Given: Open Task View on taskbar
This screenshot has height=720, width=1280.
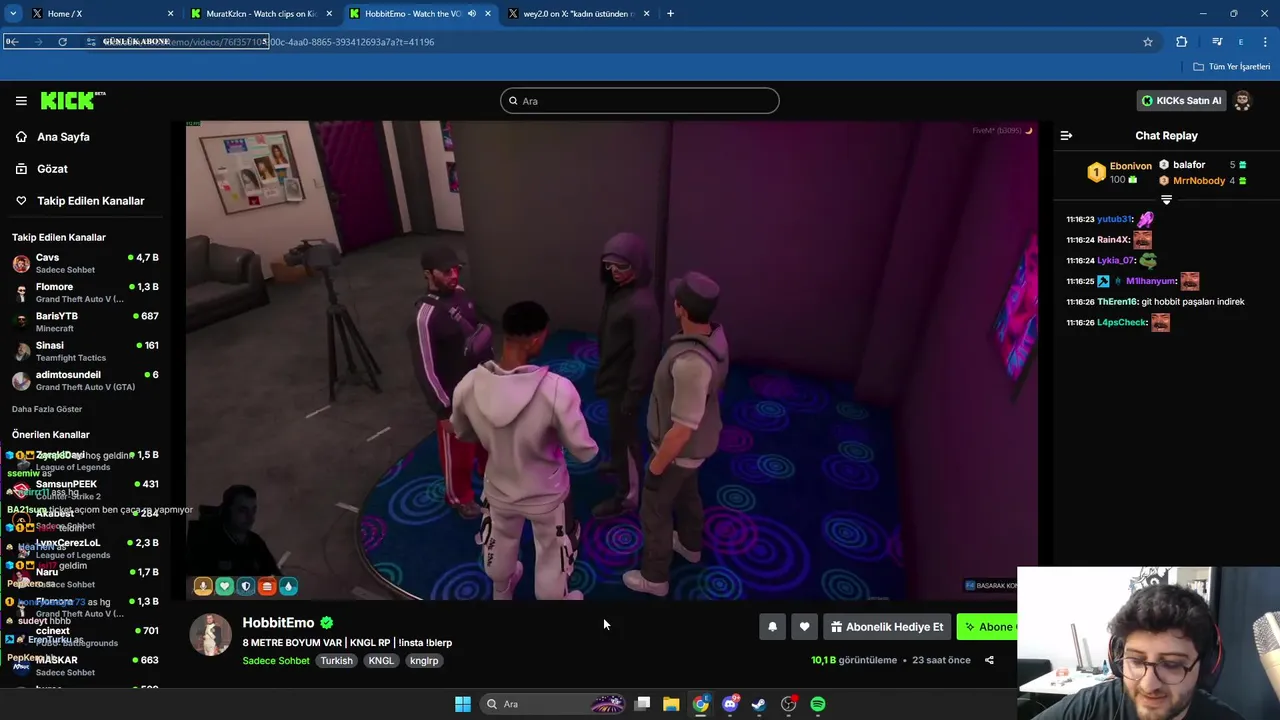Looking at the screenshot, I should (x=643, y=704).
